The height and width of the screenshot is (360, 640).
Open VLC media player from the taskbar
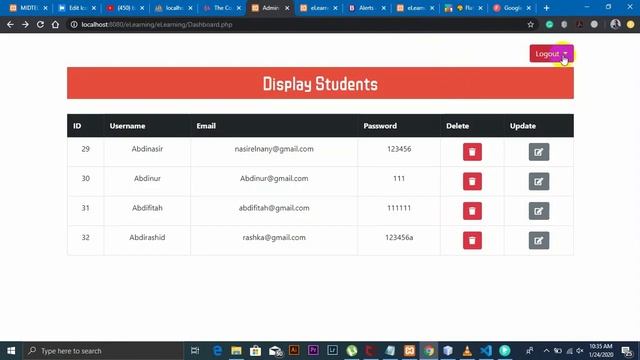(x=467, y=351)
